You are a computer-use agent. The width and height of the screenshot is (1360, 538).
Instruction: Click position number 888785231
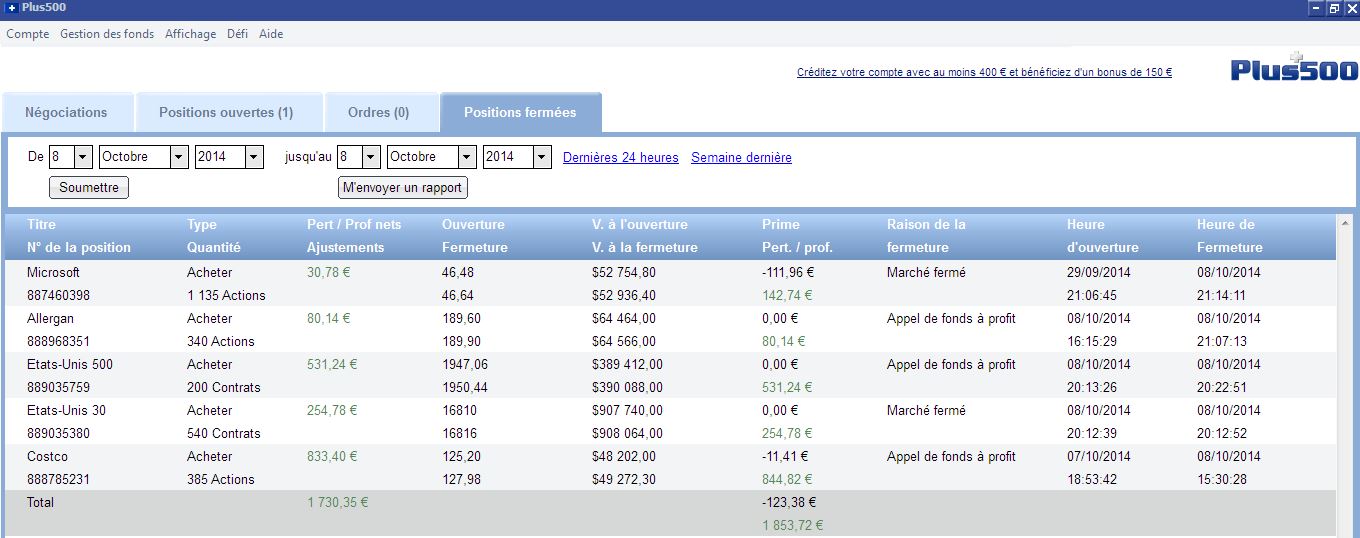[58, 479]
